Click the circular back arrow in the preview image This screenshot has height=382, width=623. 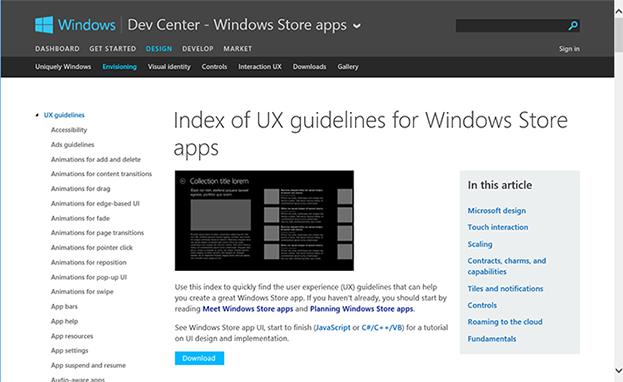click(x=182, y=181)
